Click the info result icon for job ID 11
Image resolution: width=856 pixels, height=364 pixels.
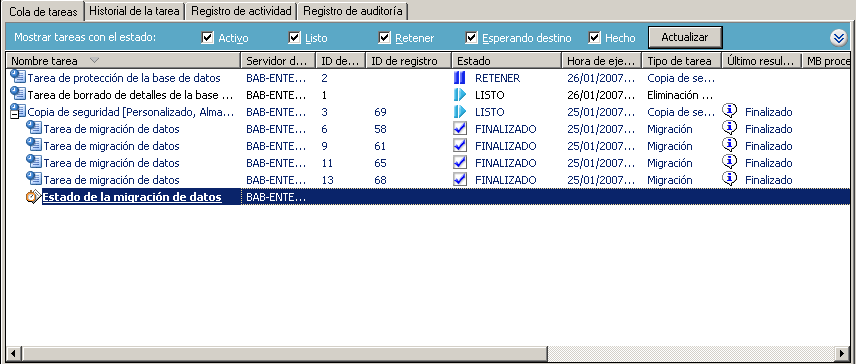pyautogui.click(x=729, y=162)
